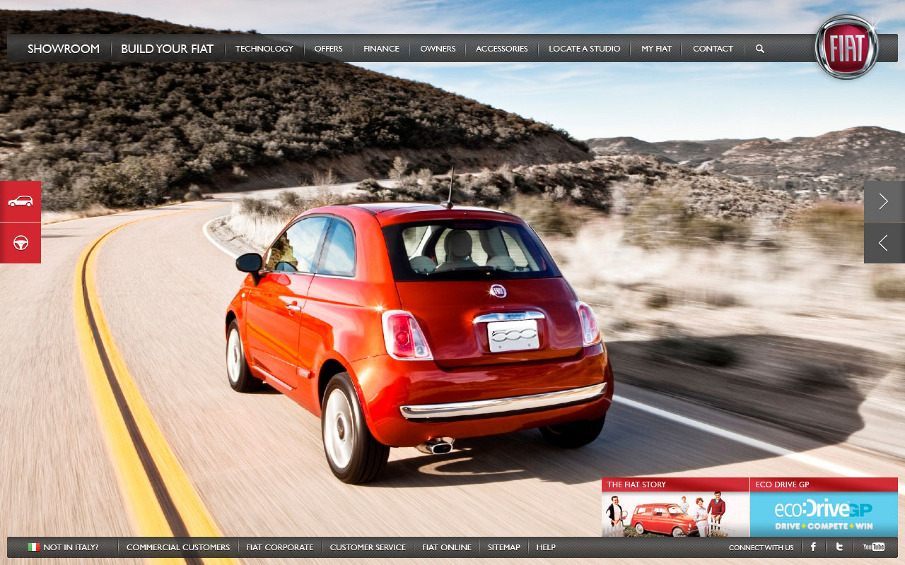Click the steering wheel icon on left sidebar
905x565 pixels.
coord(20,243)
